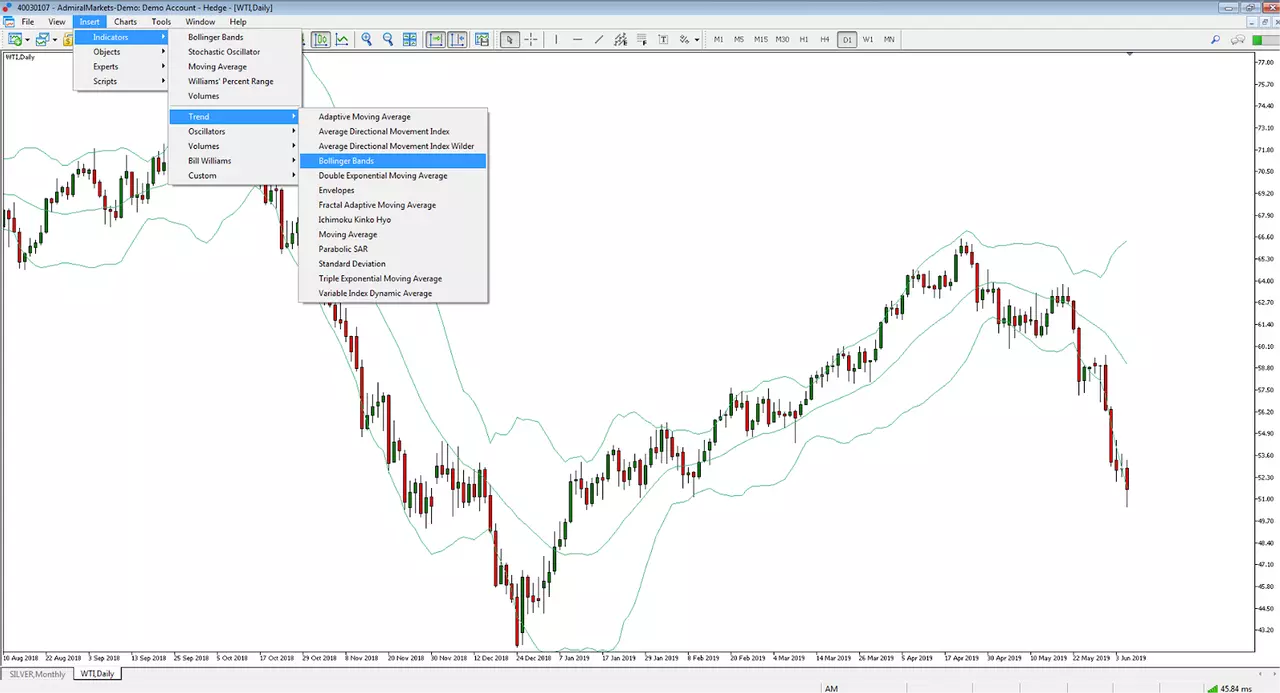
Task: Open the File menu
Action: 27,21
